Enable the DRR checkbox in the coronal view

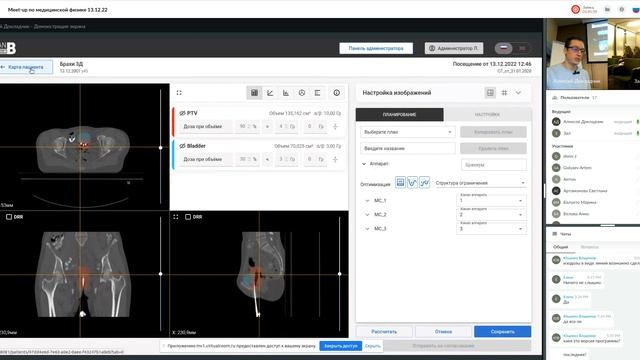[9, 217]
